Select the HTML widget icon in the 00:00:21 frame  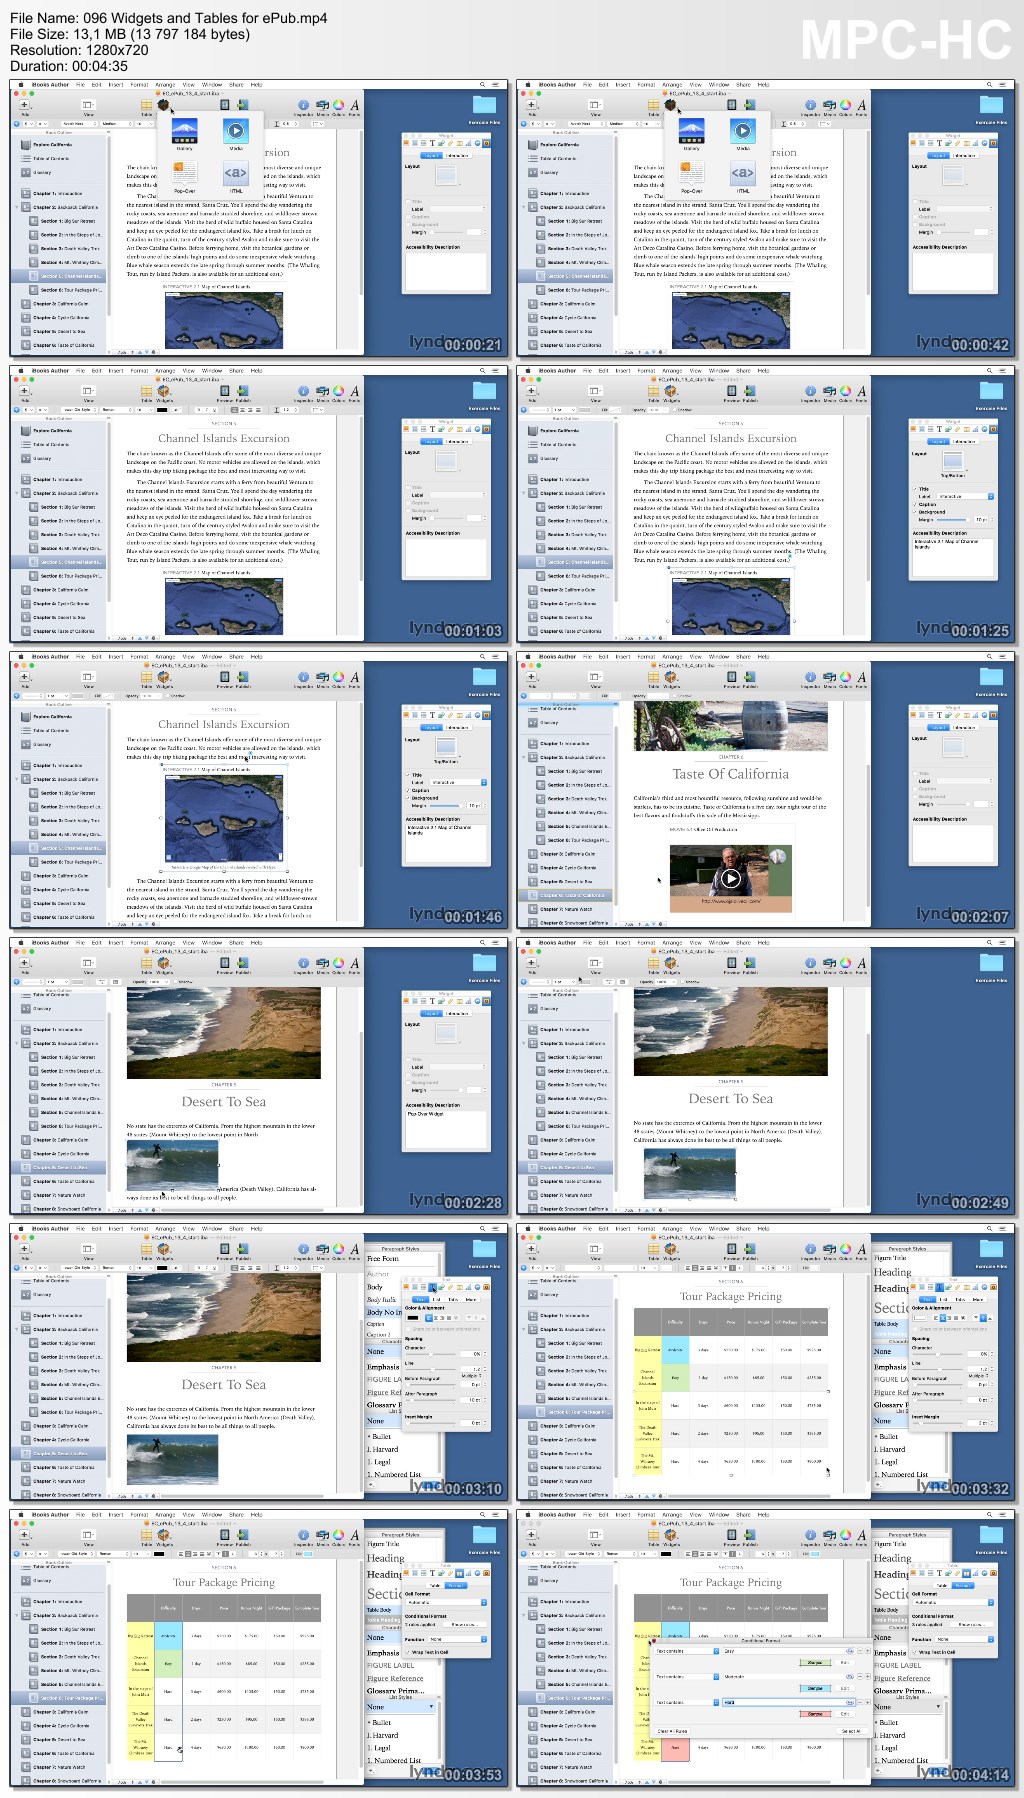click(x=236, y=172)
